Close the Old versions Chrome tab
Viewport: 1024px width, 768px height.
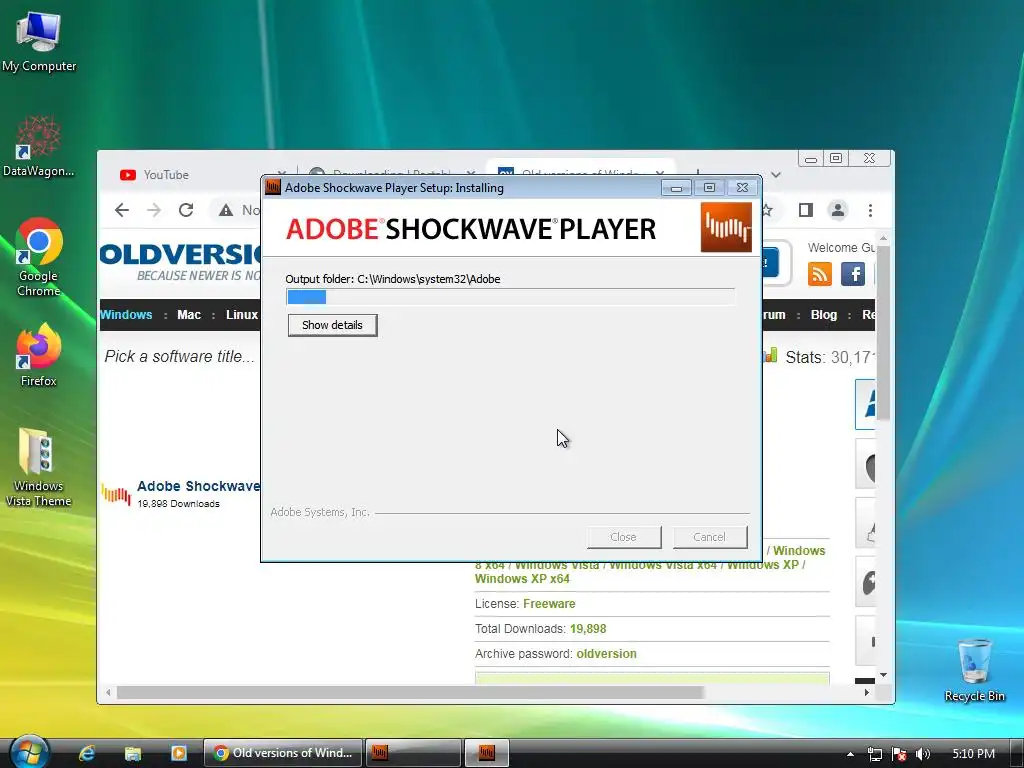660,174
